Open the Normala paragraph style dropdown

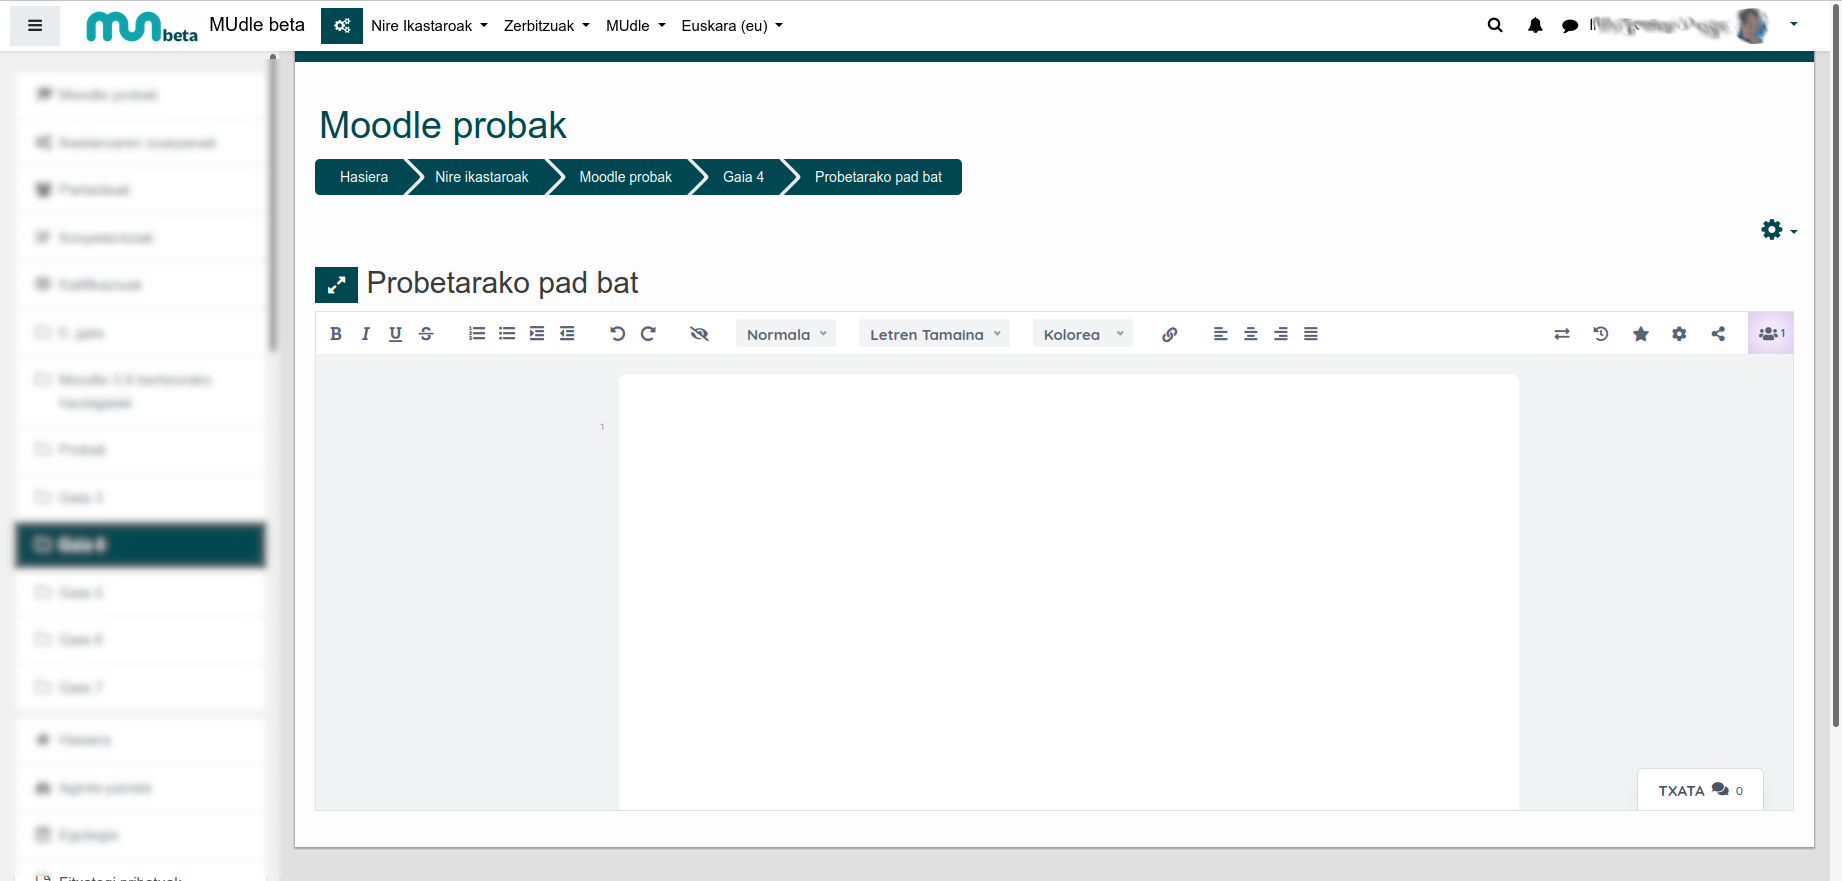click(x=786, y=334)
